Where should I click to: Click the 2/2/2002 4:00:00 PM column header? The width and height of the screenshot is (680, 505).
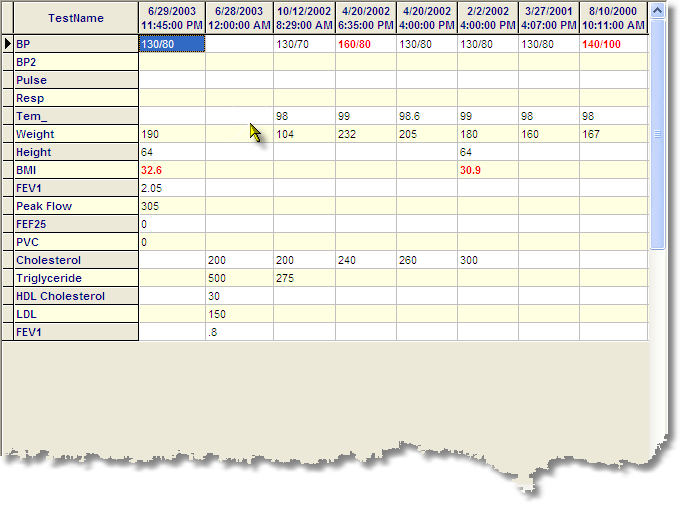click(487, 18)
